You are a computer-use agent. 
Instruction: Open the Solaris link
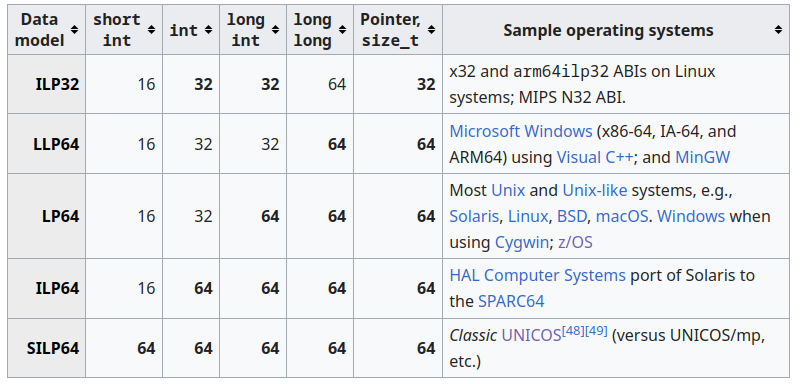coord(474,217)
